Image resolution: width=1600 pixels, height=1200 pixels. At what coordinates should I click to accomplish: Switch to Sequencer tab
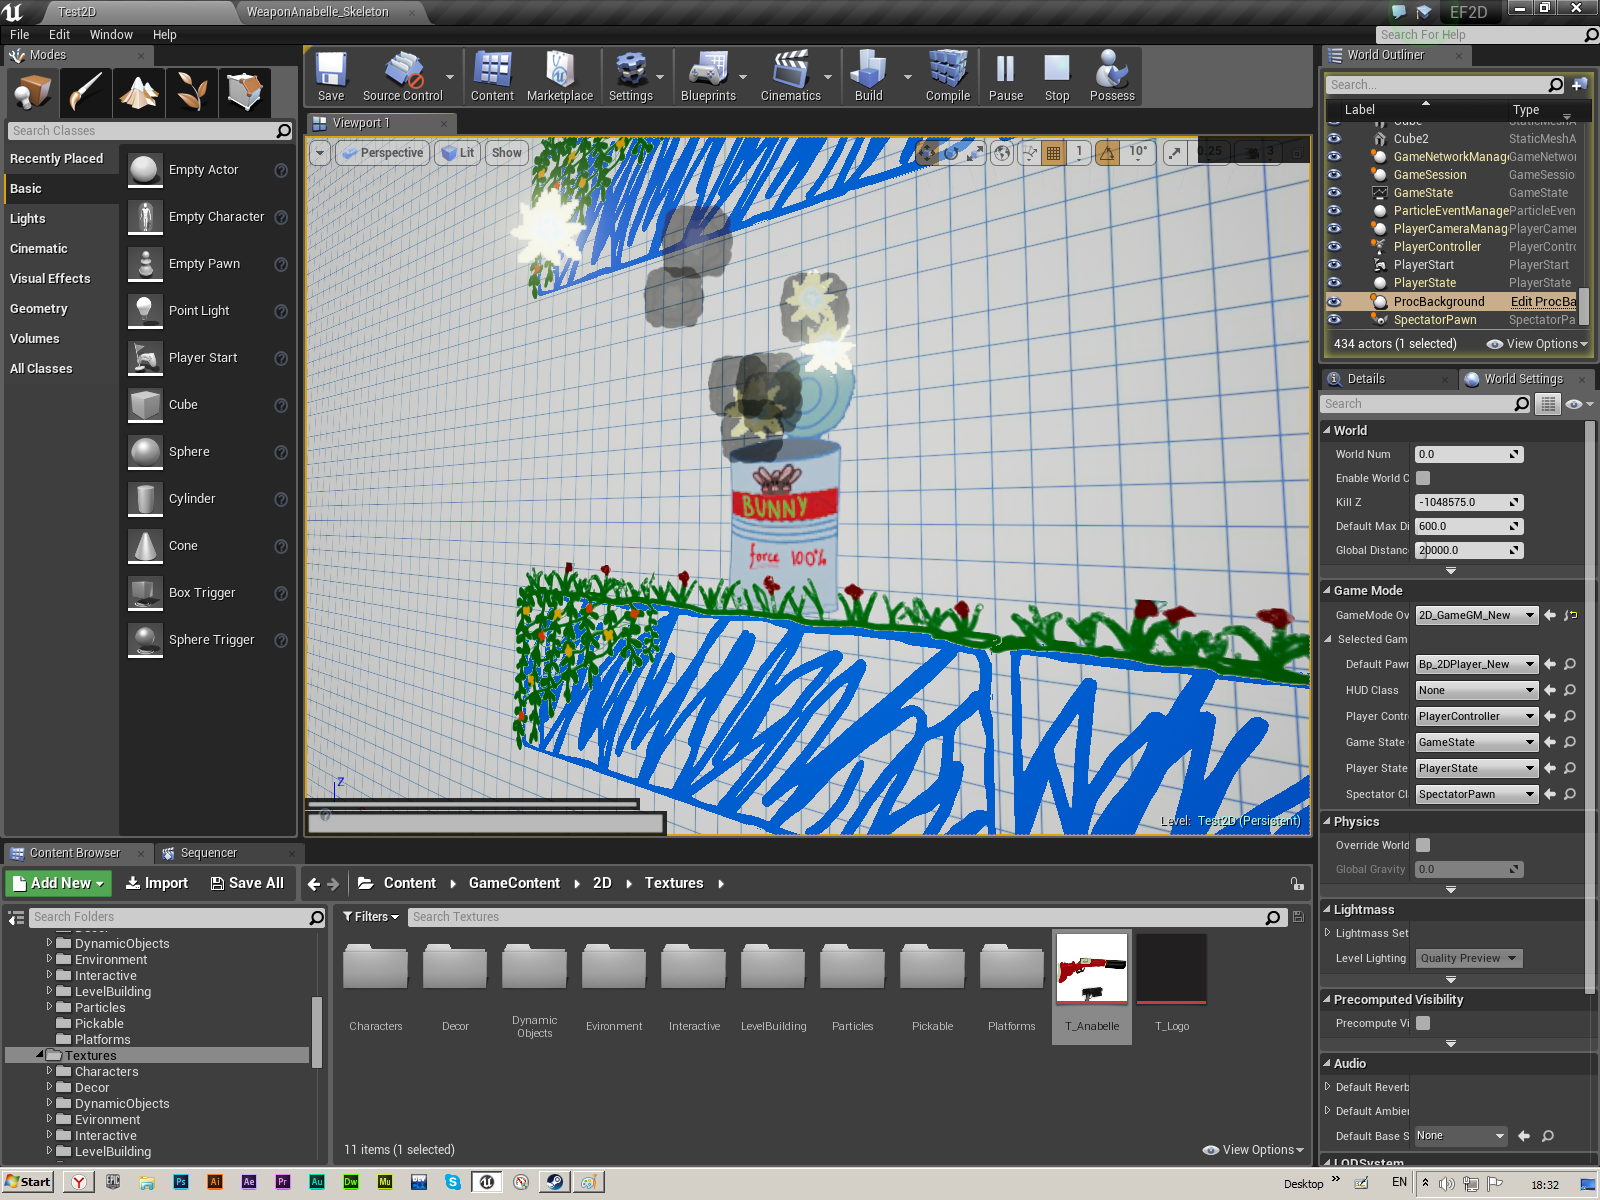(208, 853)
